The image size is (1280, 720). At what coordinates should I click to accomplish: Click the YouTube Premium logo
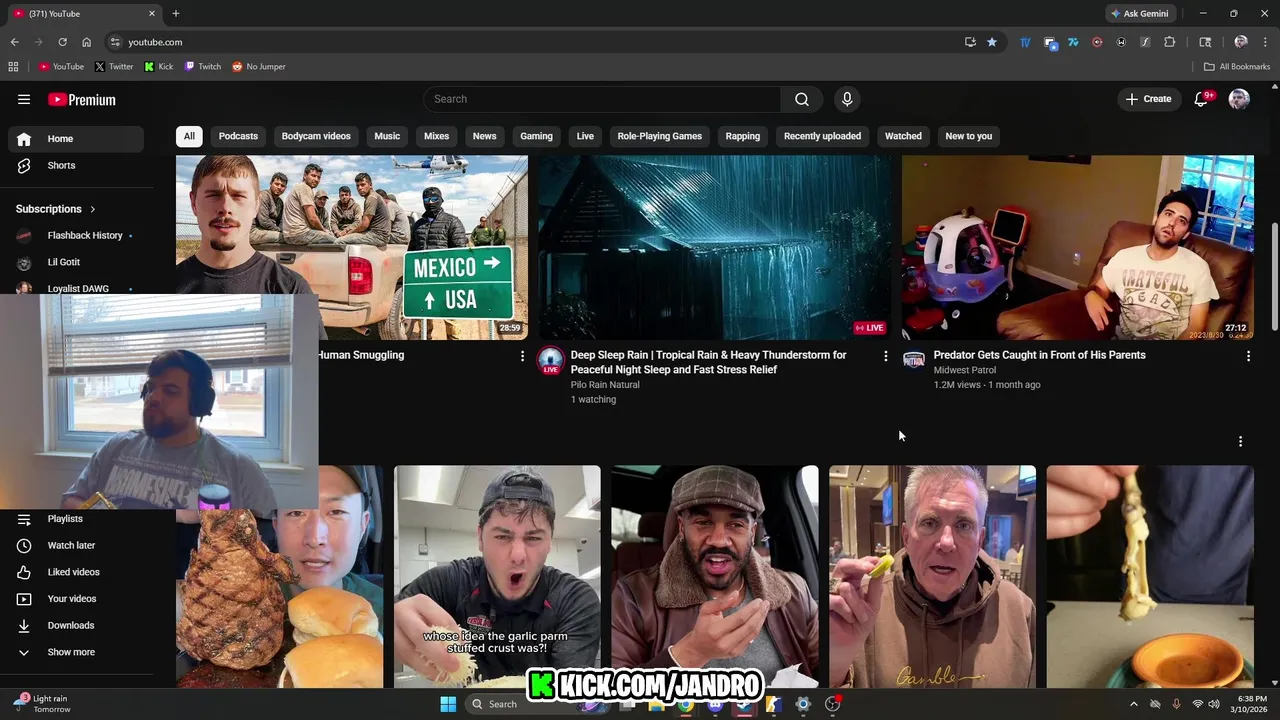point(82,99)
